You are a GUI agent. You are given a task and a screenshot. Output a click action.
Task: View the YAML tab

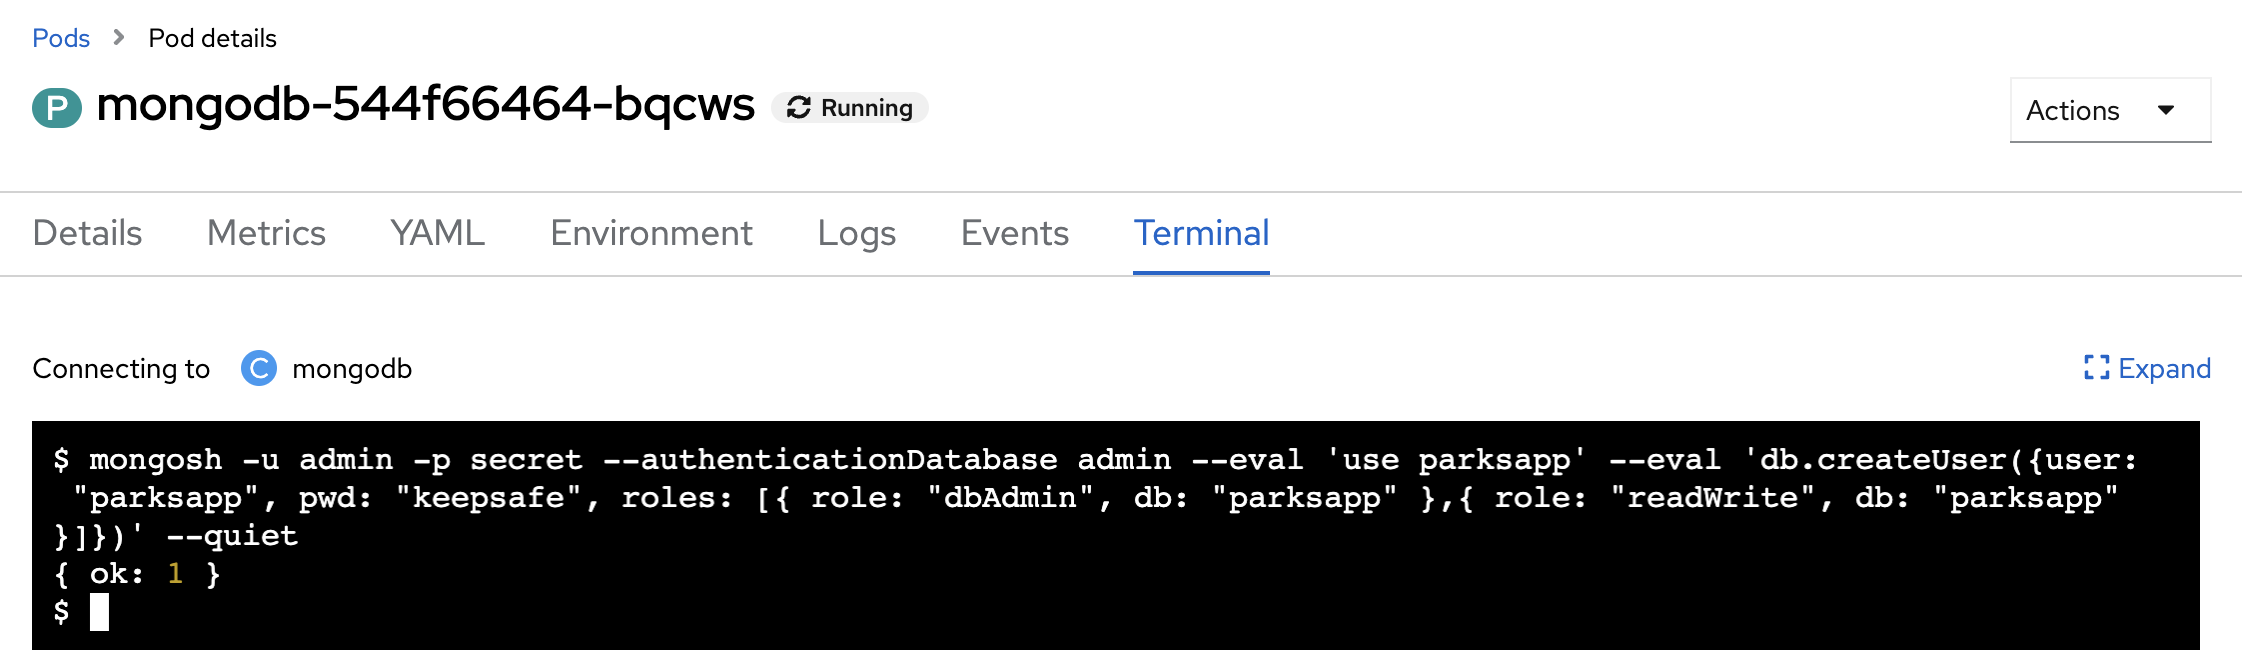pos(437,233)
